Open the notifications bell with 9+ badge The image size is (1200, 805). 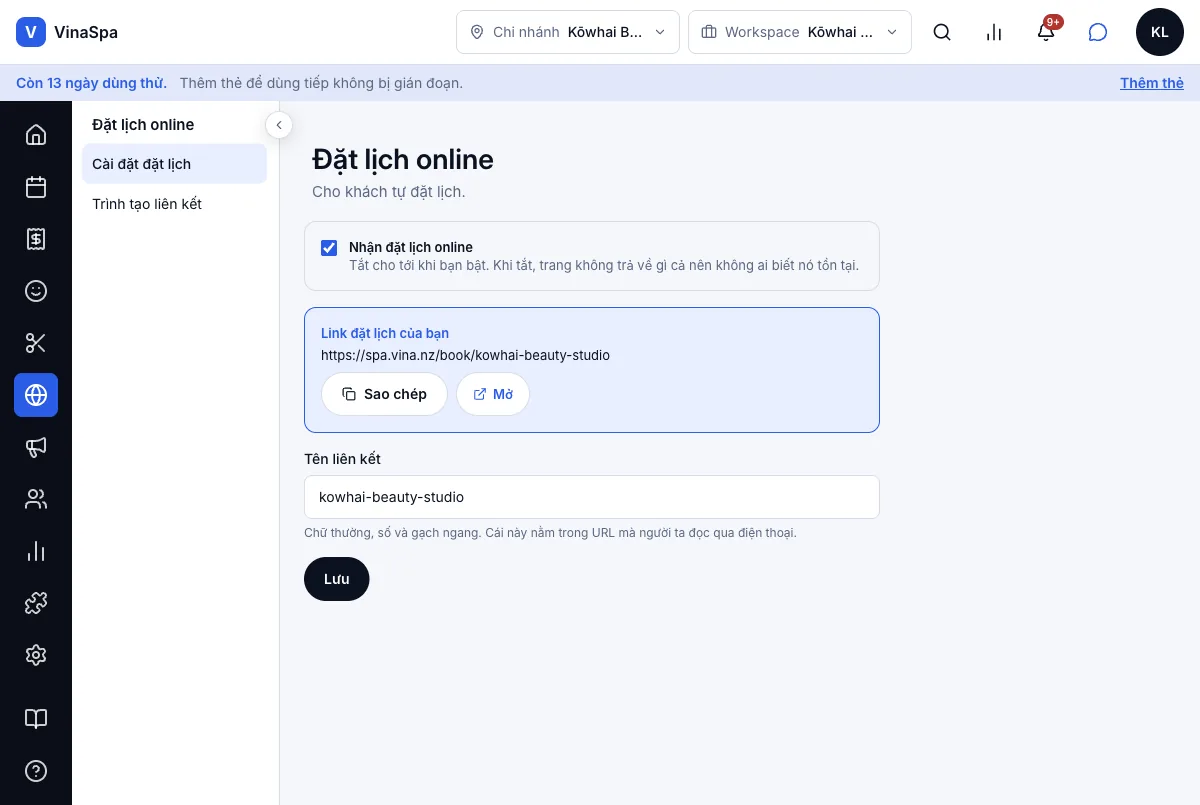1046,32
